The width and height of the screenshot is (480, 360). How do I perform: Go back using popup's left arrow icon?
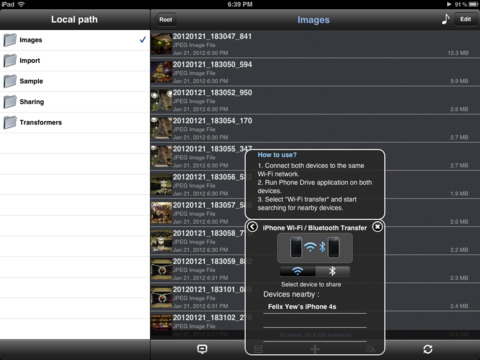tap(252, 227)
